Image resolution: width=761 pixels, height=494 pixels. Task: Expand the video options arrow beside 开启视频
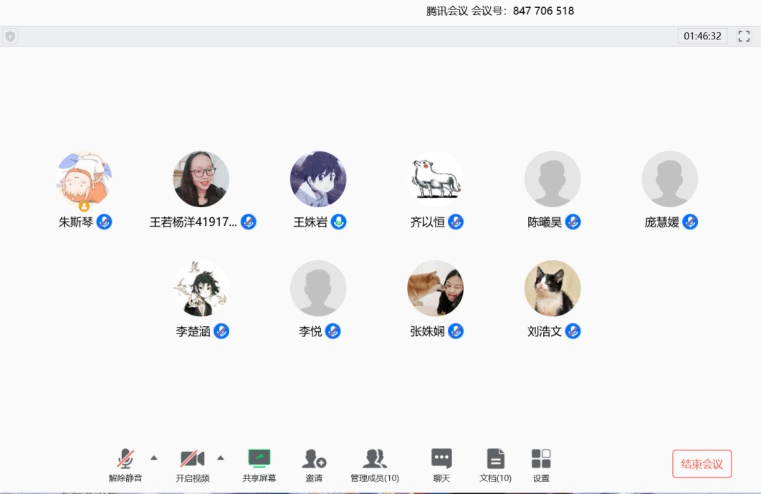coord(220,458)
